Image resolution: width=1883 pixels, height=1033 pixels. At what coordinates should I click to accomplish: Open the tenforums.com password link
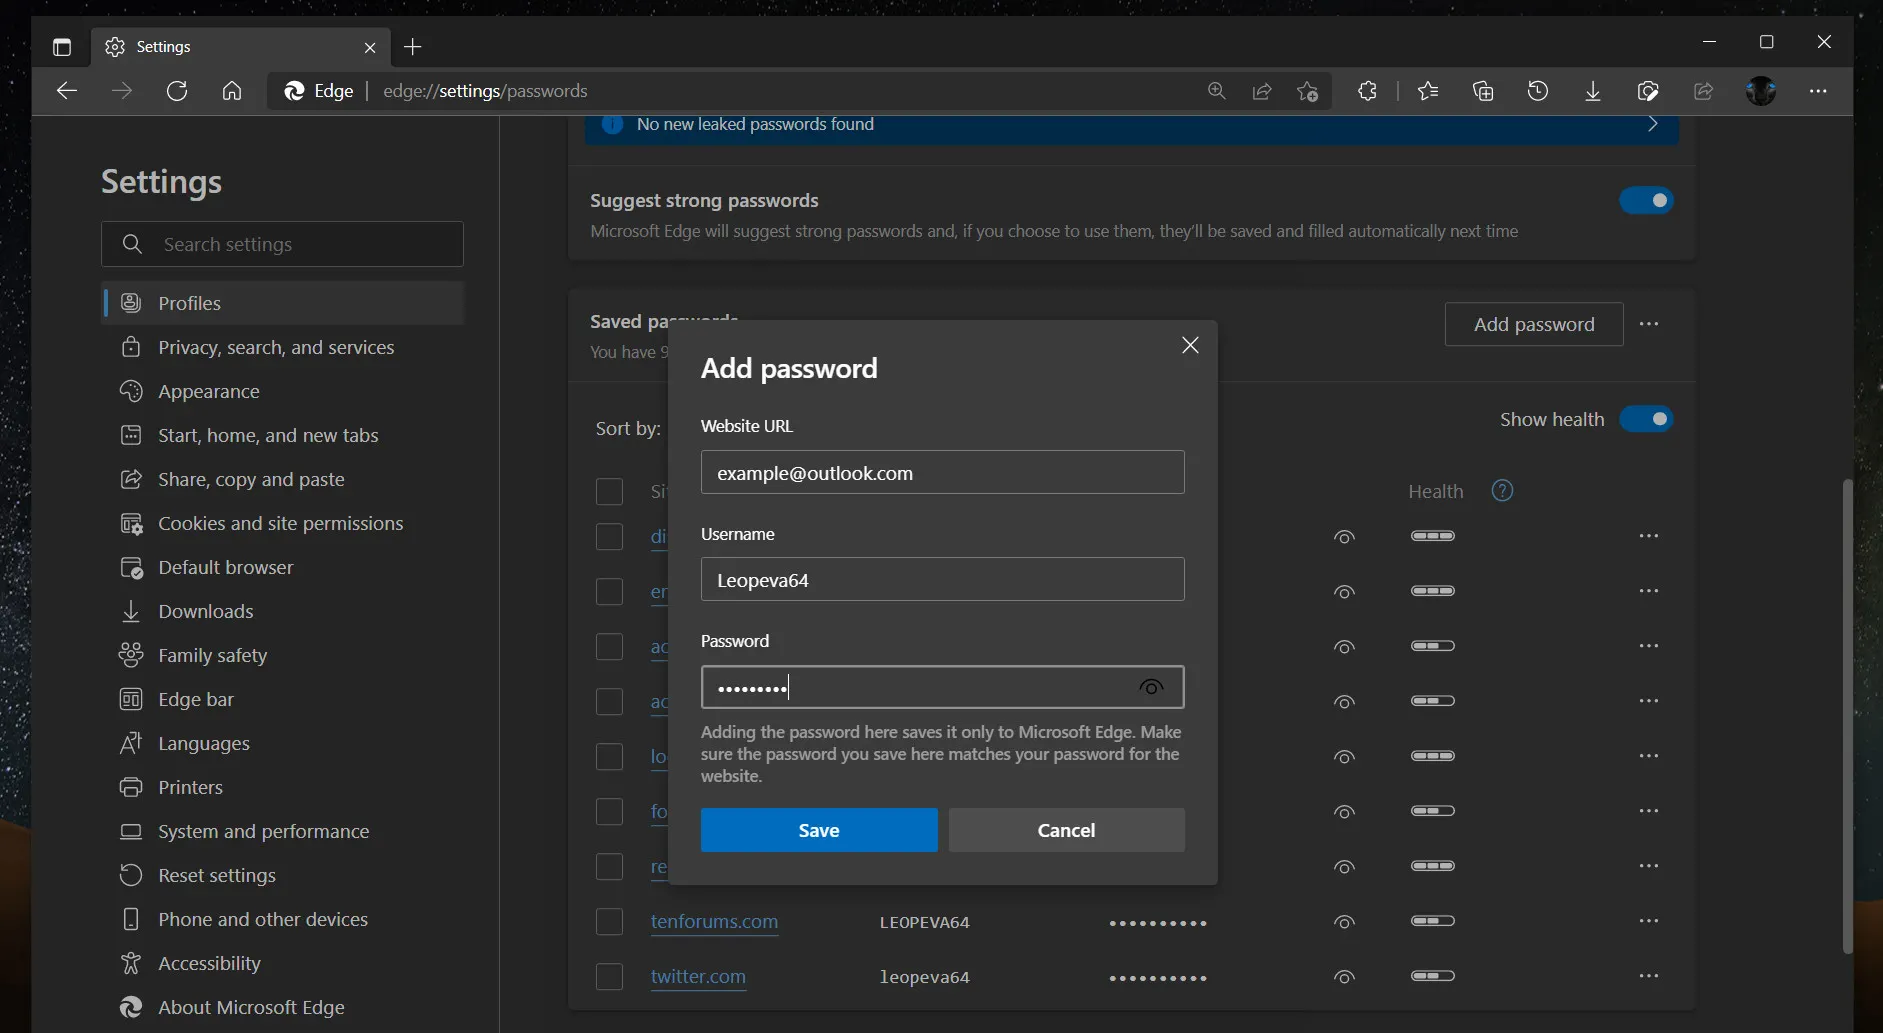[714, 922]
